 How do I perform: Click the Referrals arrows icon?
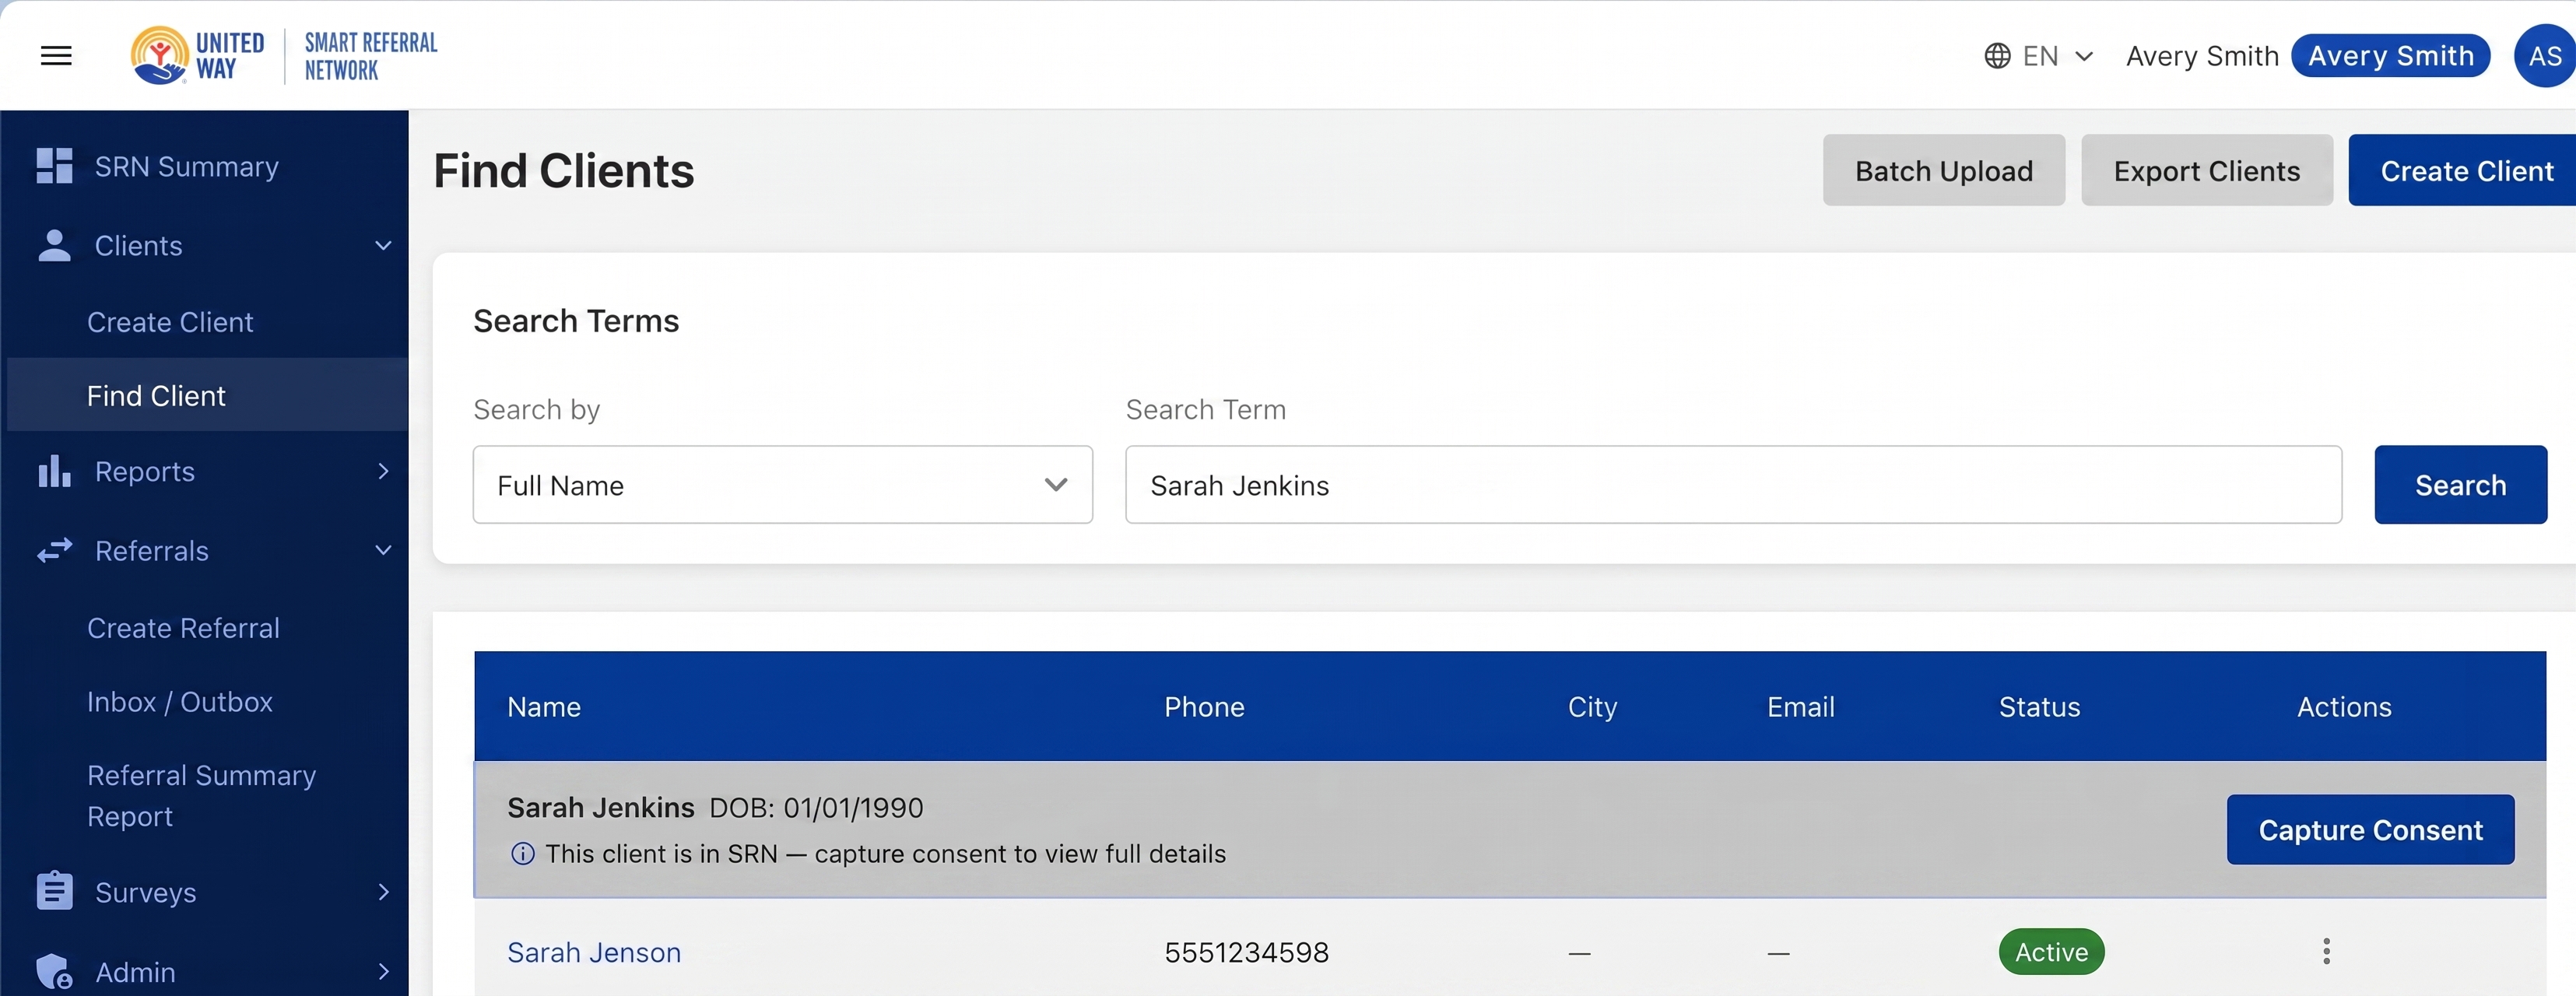54,550
